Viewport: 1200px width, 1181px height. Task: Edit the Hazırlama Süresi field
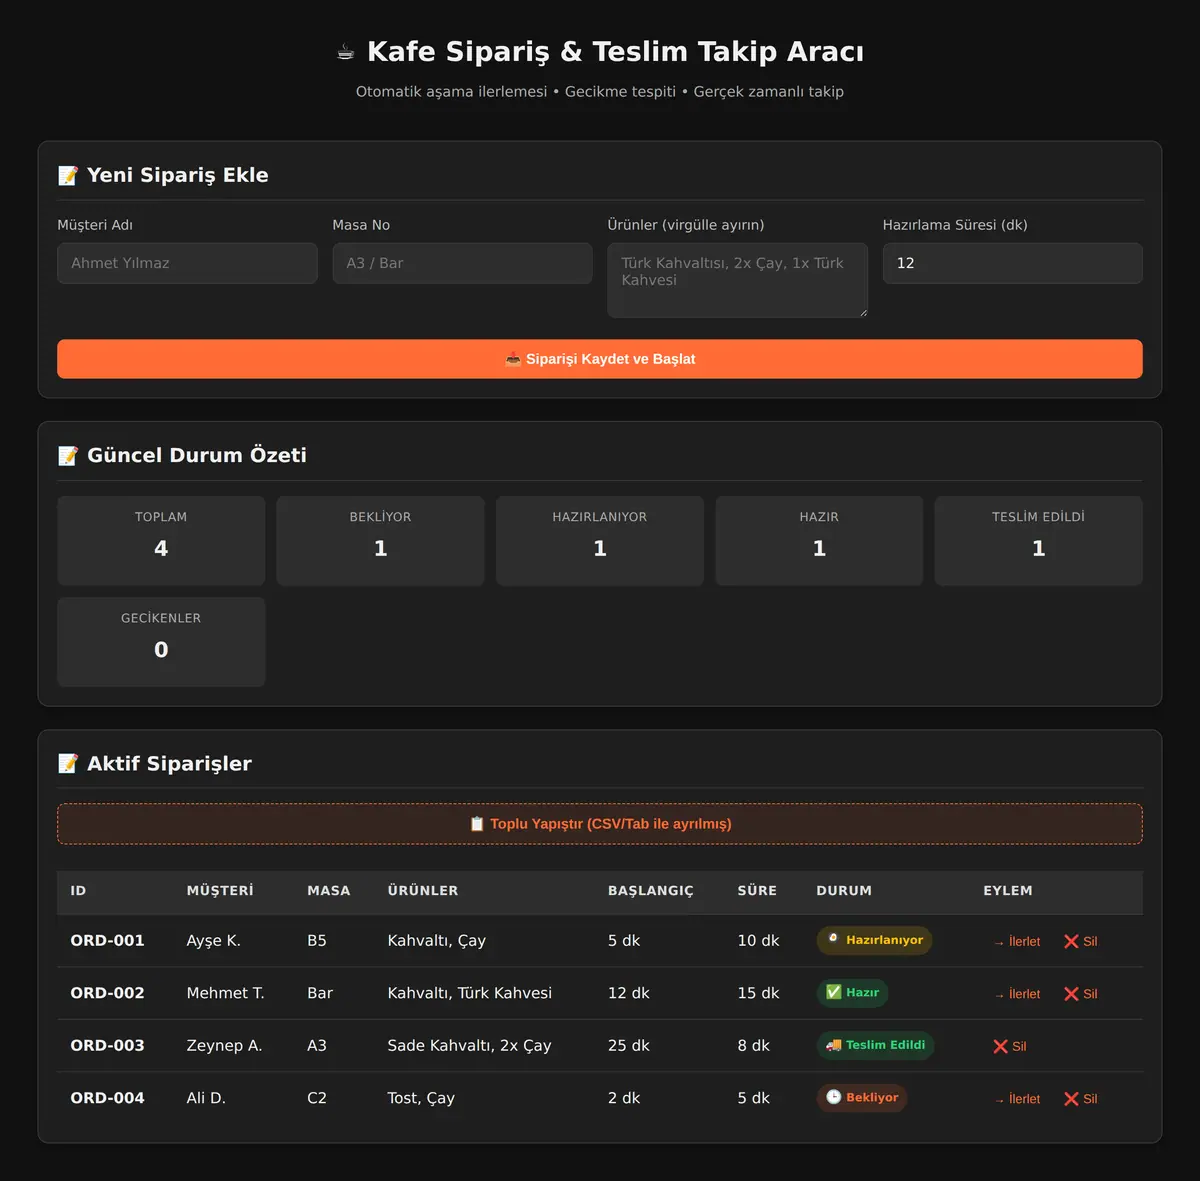click(x=1012, y=263)
